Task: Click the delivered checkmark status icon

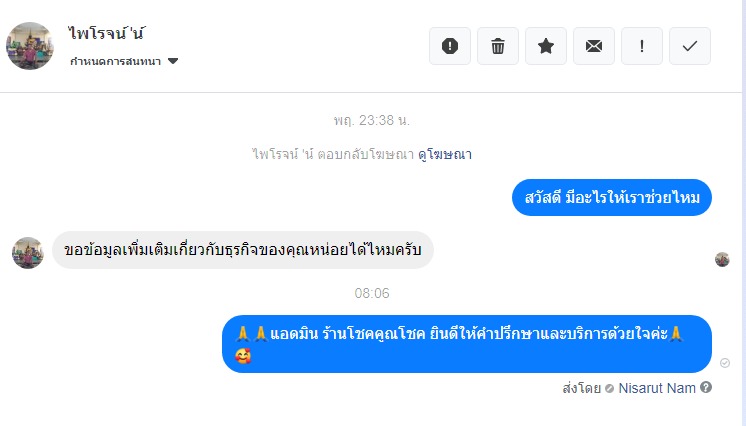Action: coord(725,363)
